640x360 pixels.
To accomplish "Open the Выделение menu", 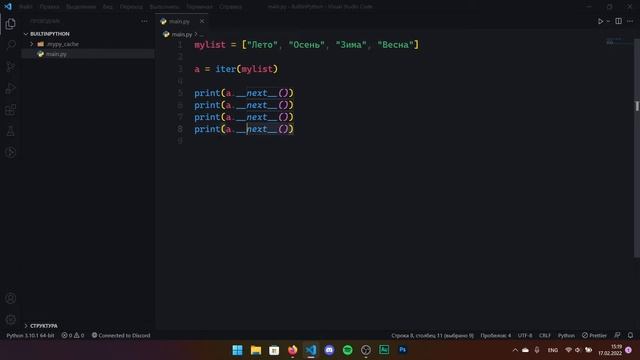I will point(81,7).
